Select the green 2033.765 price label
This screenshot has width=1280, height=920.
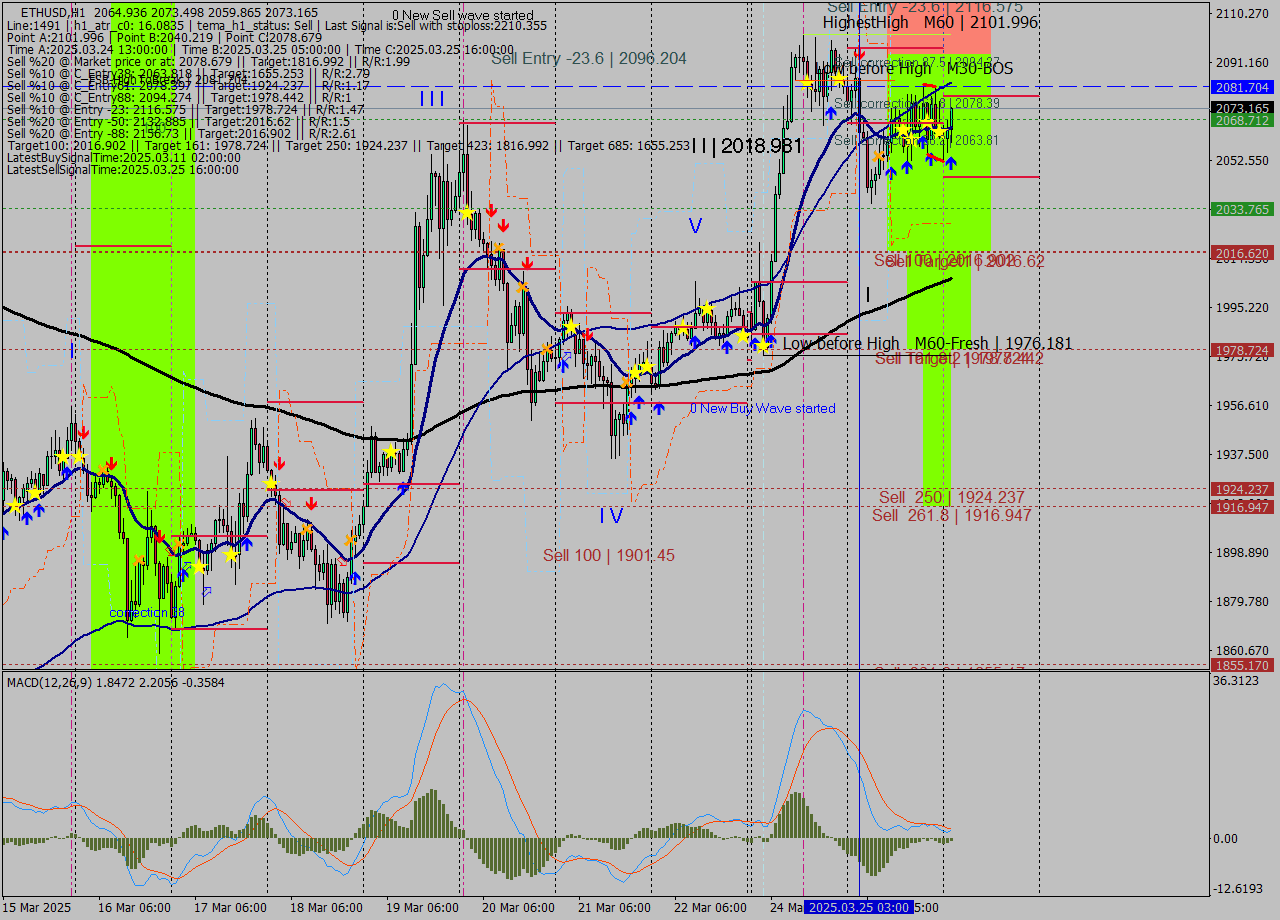(x=1241, y=209)
